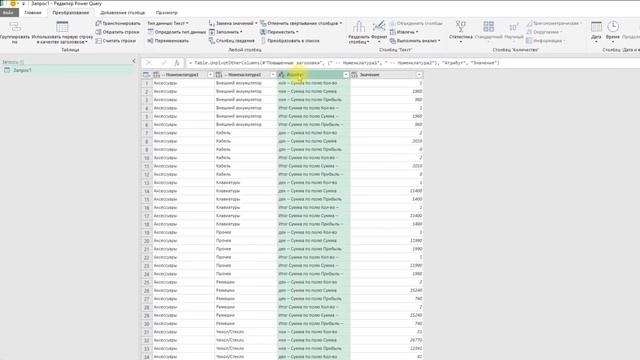Click the cancel X in formula bar

click(x=149, y=63)
